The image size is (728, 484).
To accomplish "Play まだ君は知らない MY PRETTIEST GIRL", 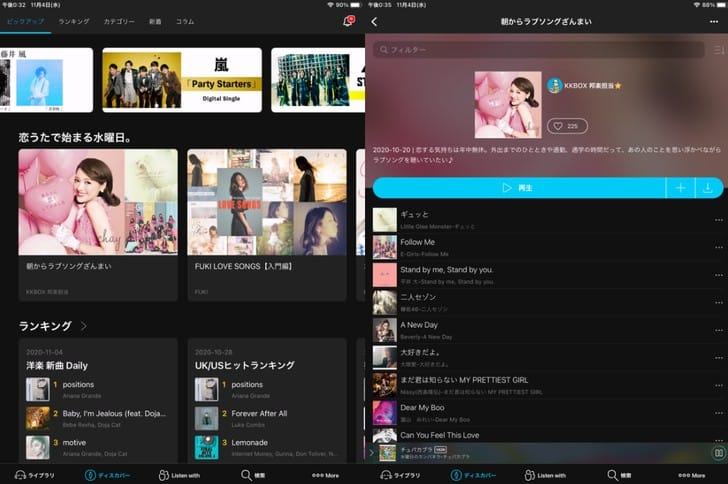I will (541, 386).
